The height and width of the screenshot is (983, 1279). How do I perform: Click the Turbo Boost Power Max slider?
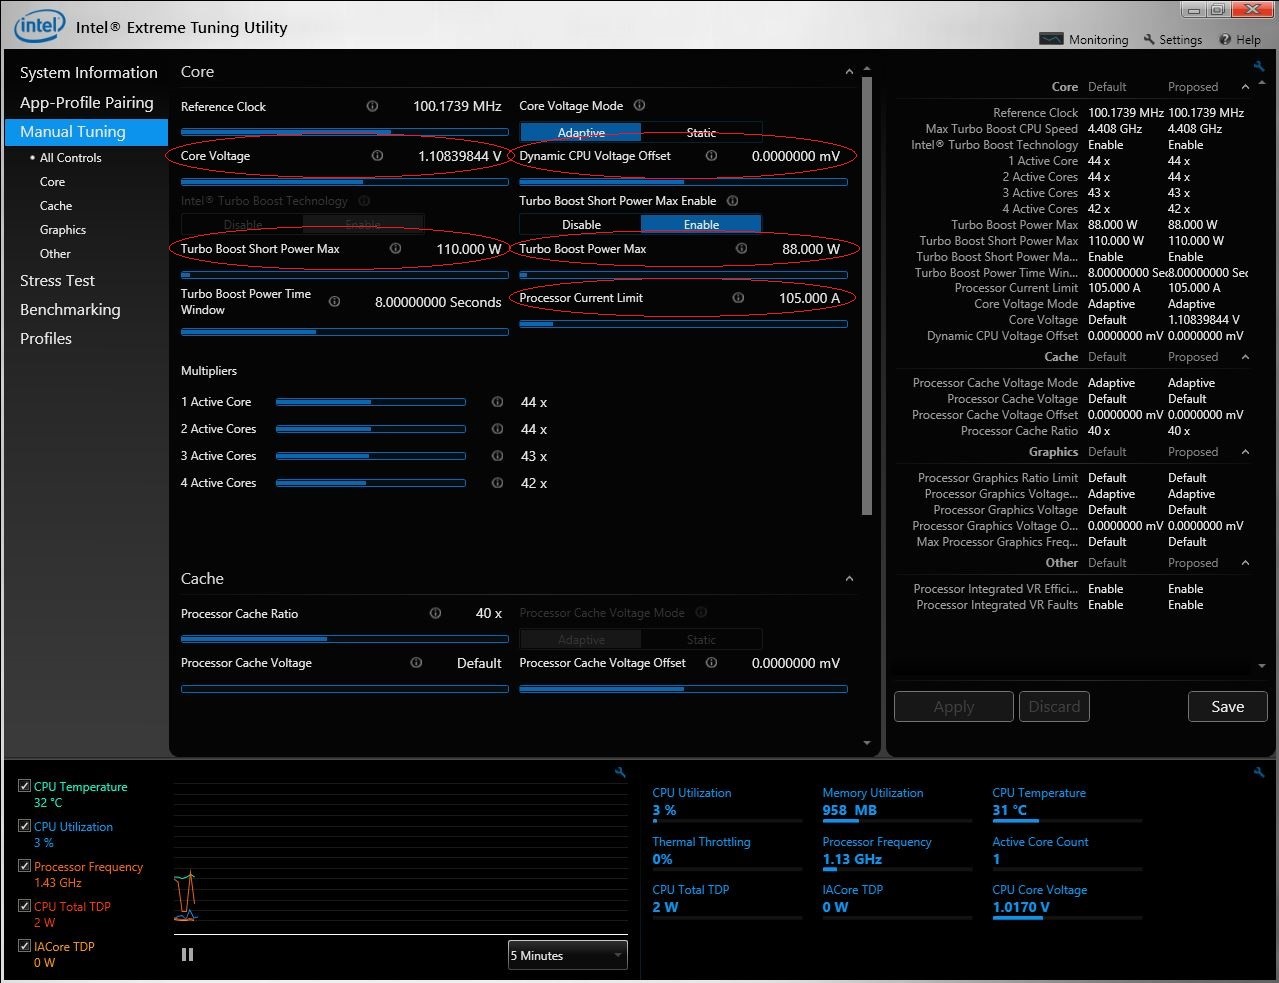click(683, 275)
